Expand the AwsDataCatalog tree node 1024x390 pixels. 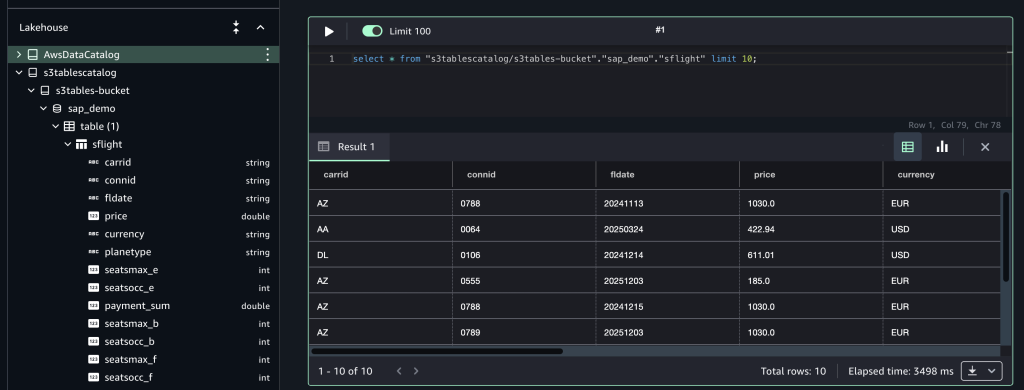click(19, 55)
